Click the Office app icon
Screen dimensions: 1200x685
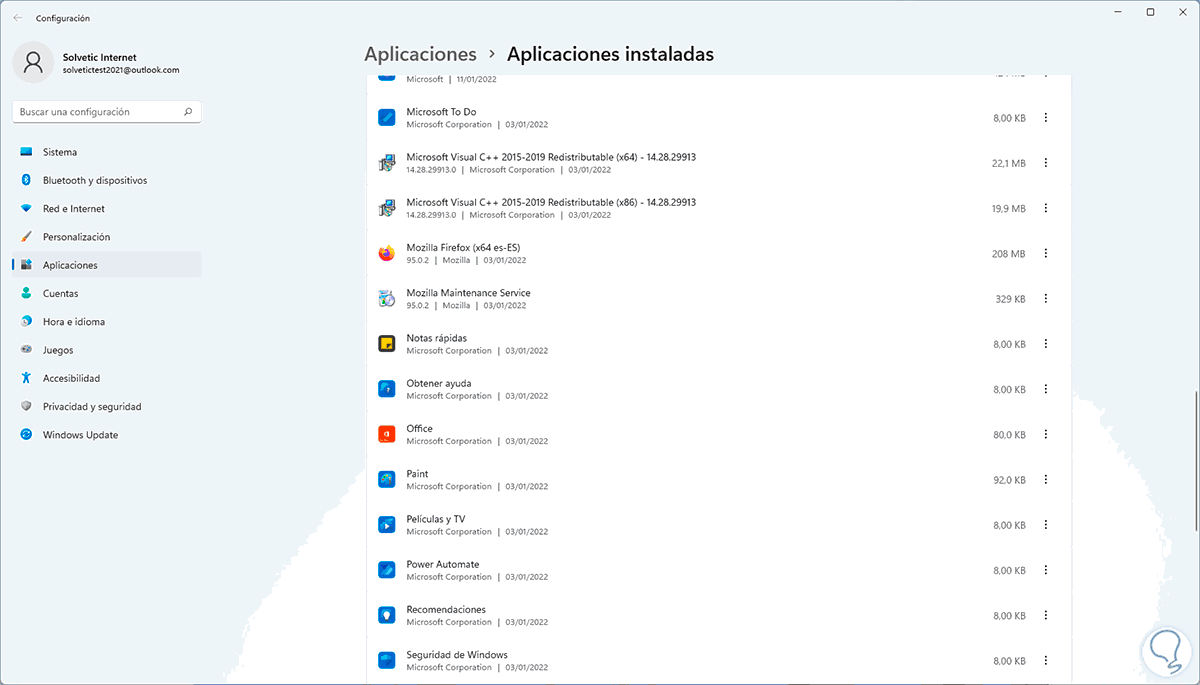(387, 434)
